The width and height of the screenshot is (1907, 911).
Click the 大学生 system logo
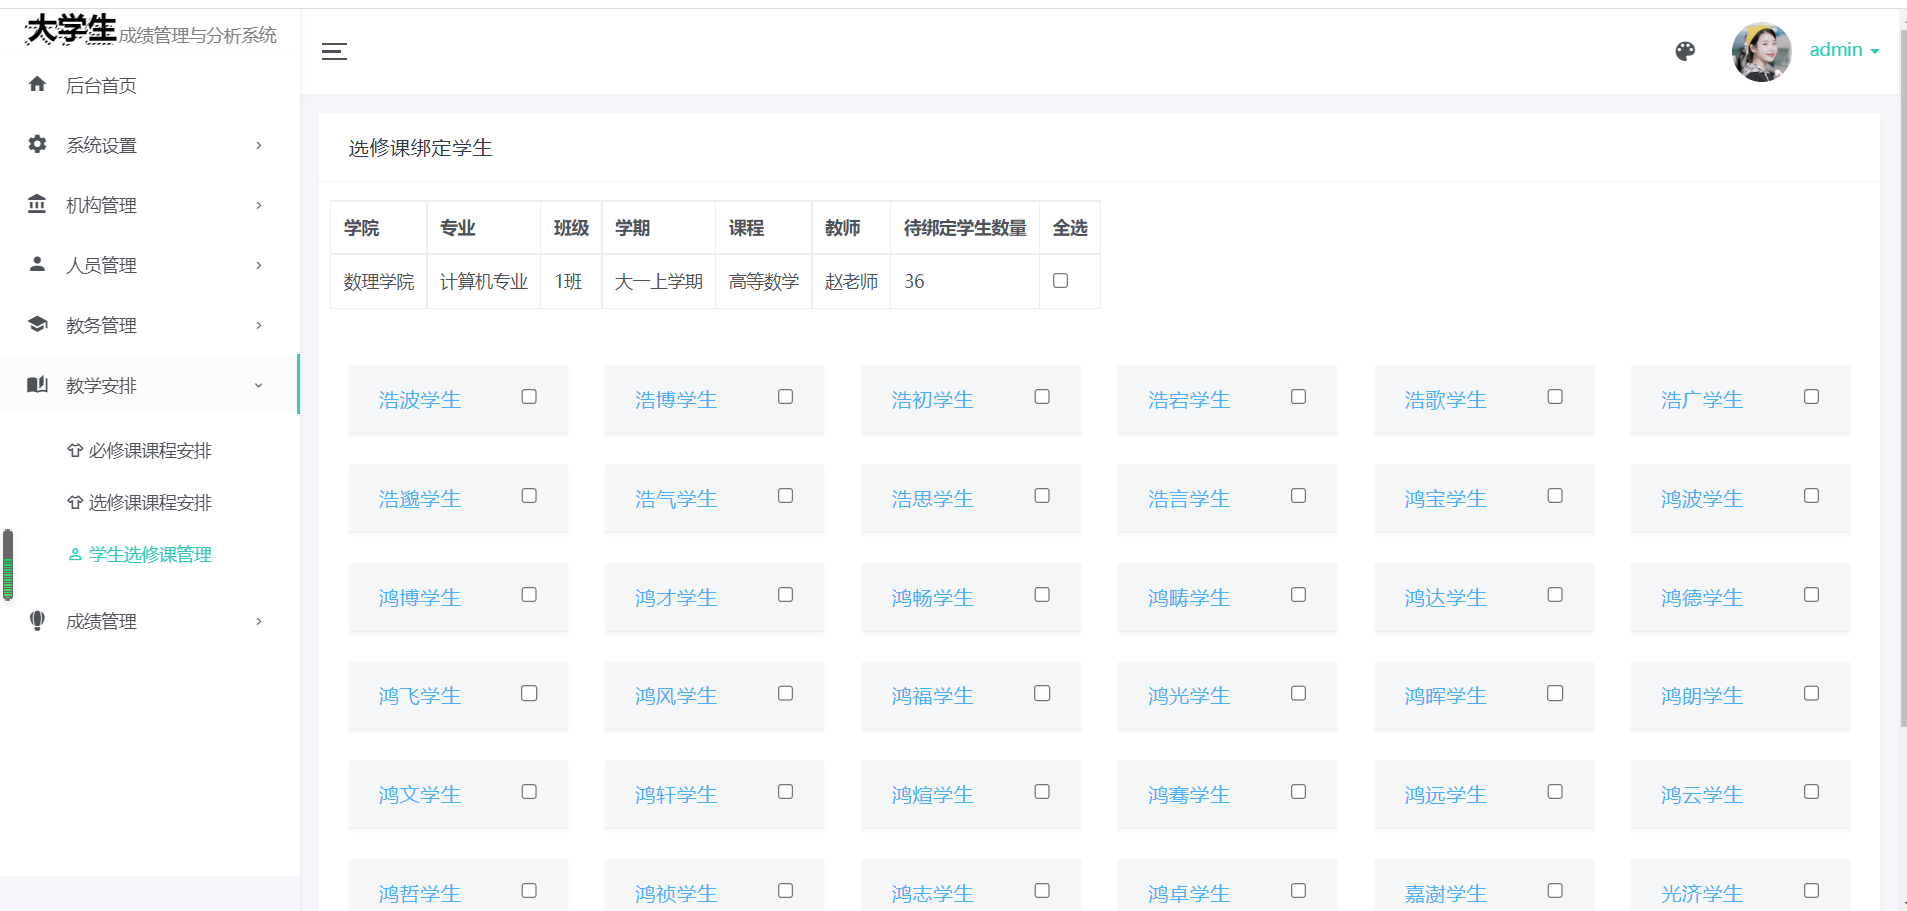[71, 30]
